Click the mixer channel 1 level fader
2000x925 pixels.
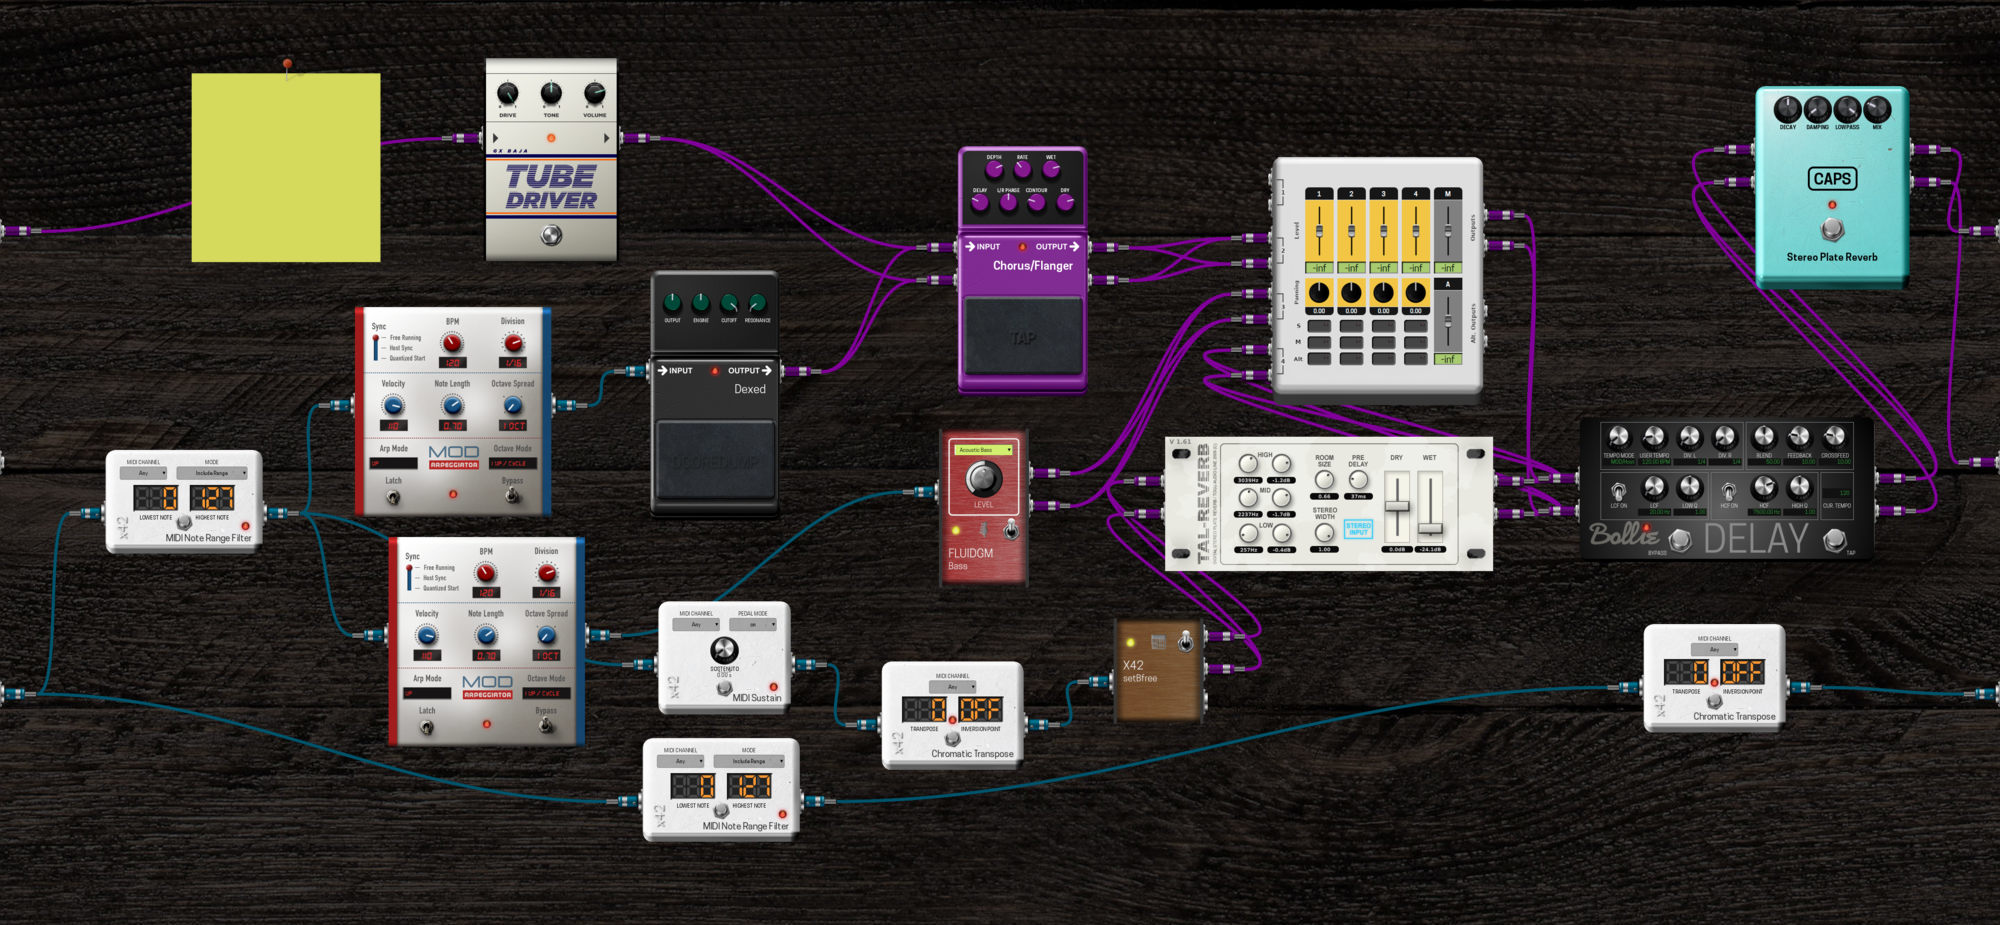coord(1319,231)
